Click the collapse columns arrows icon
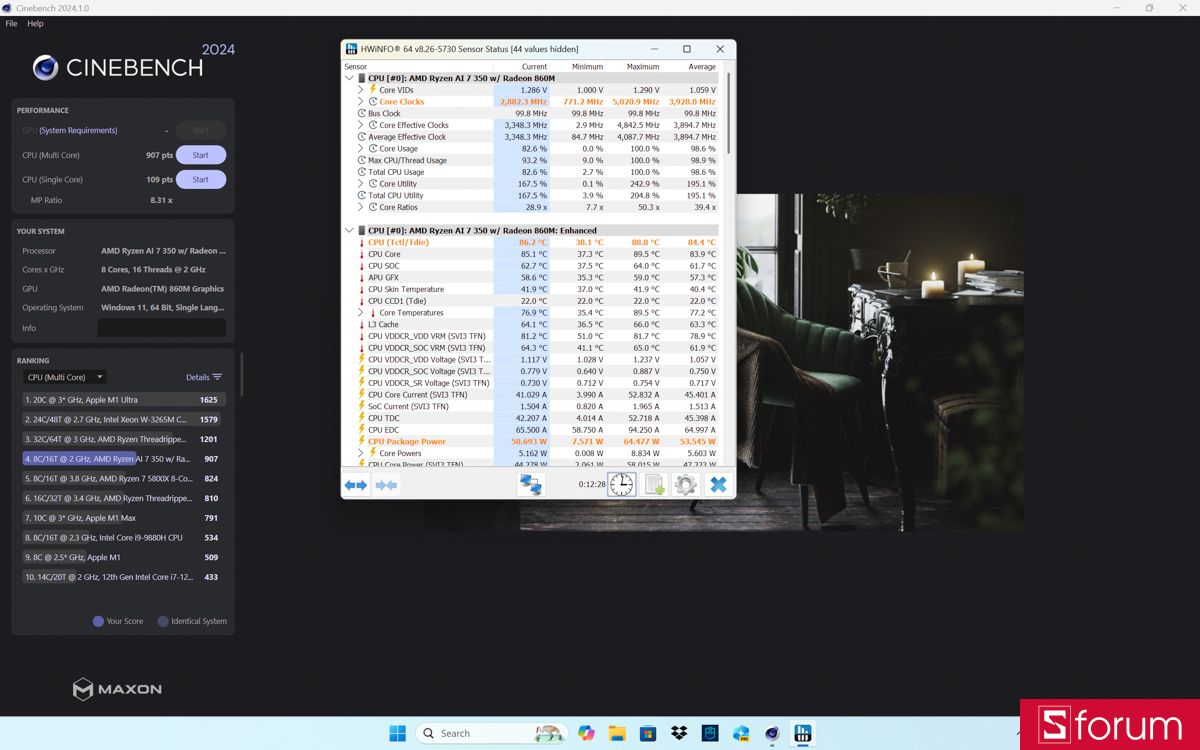The image size is (1200, 750). pos(386,484)
